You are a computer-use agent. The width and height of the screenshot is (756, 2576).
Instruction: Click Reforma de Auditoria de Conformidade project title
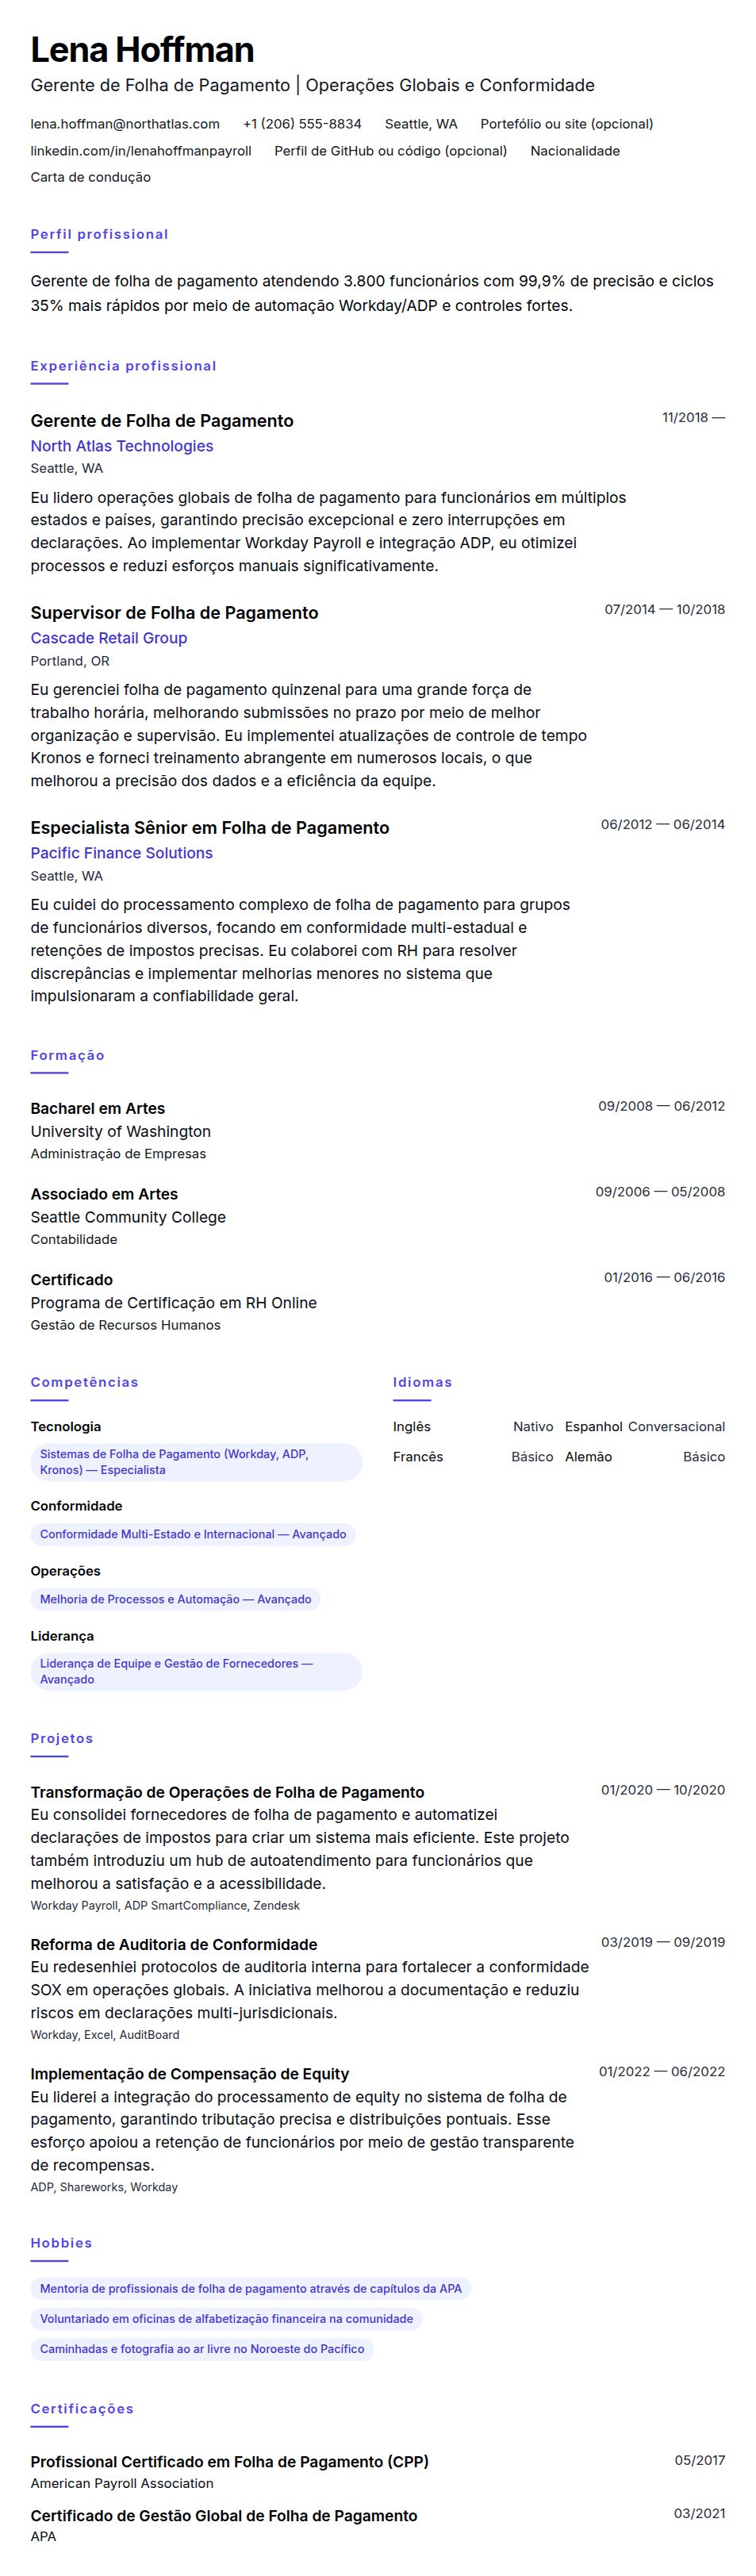pyautogui.click(x=174, y=1944)
